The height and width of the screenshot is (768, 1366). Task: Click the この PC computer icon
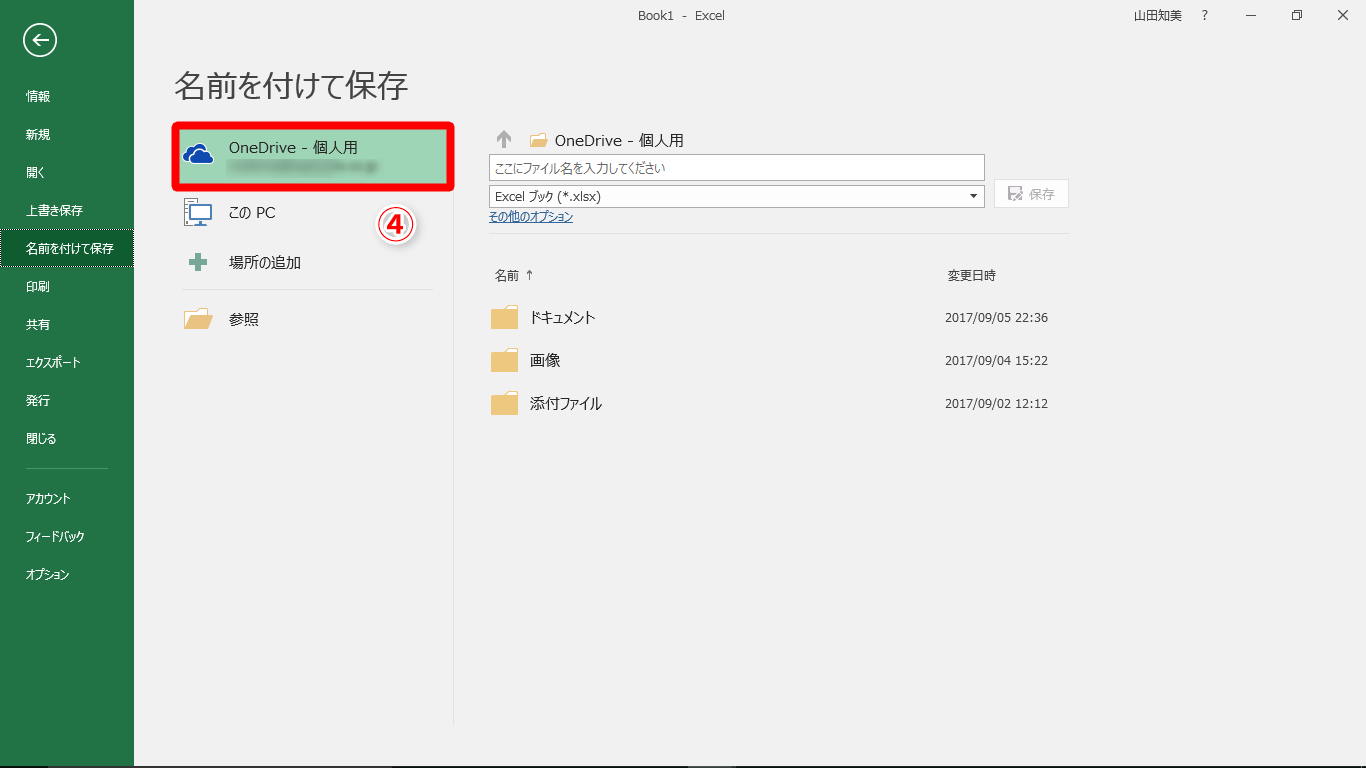[x=198, y=212]
